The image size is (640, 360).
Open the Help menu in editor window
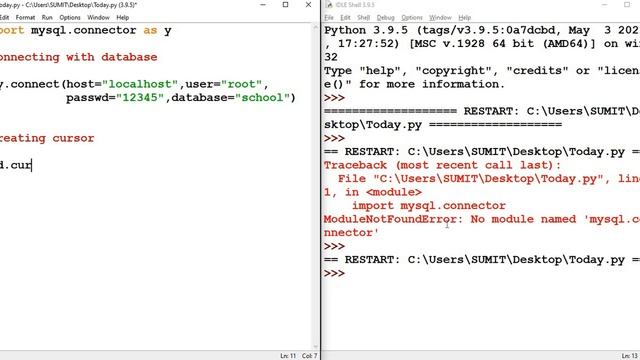[x=122, y=18]
